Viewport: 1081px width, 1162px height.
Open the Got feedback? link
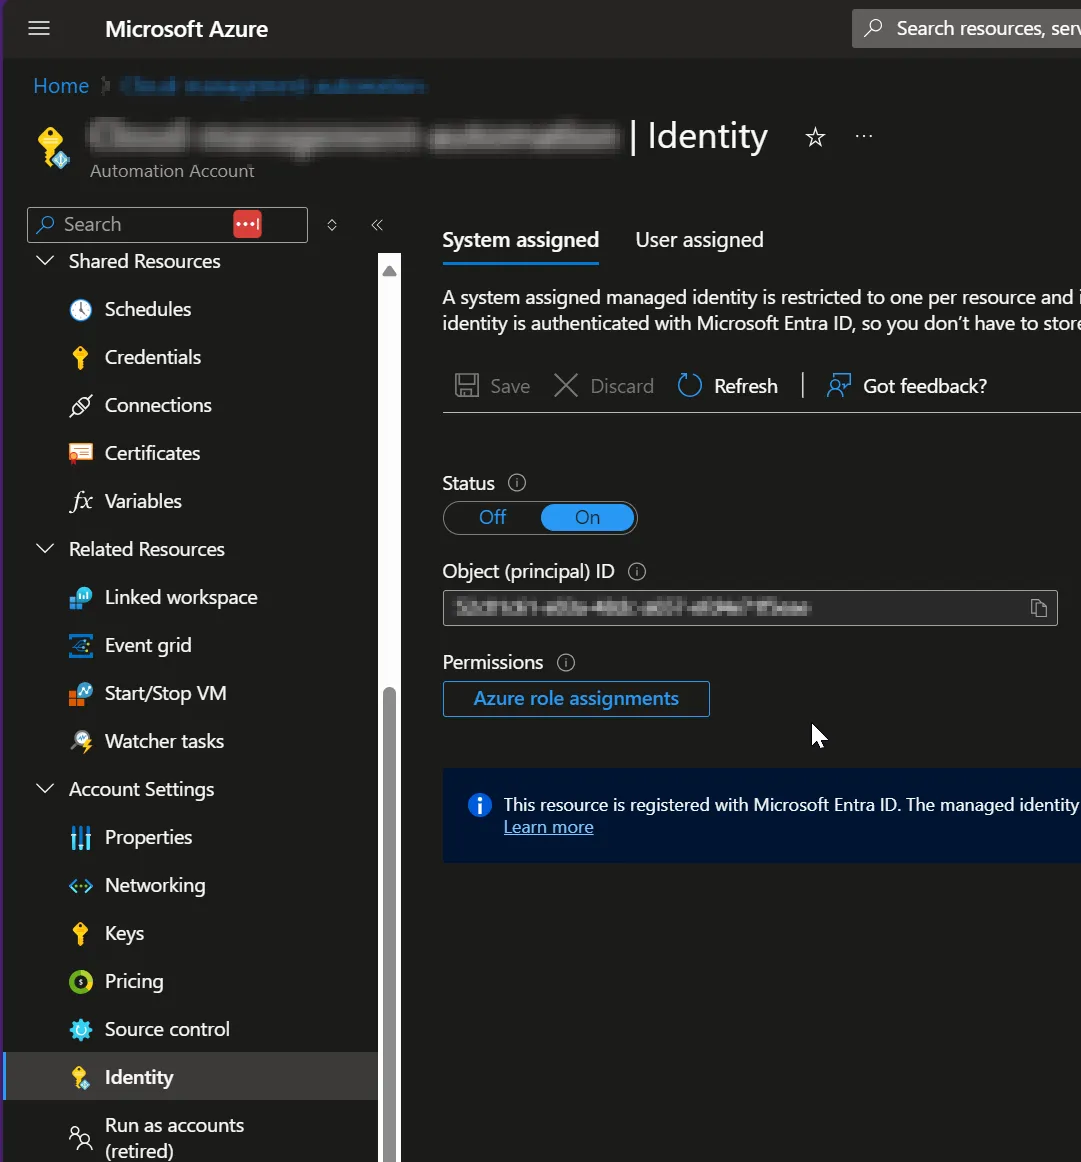907,386
